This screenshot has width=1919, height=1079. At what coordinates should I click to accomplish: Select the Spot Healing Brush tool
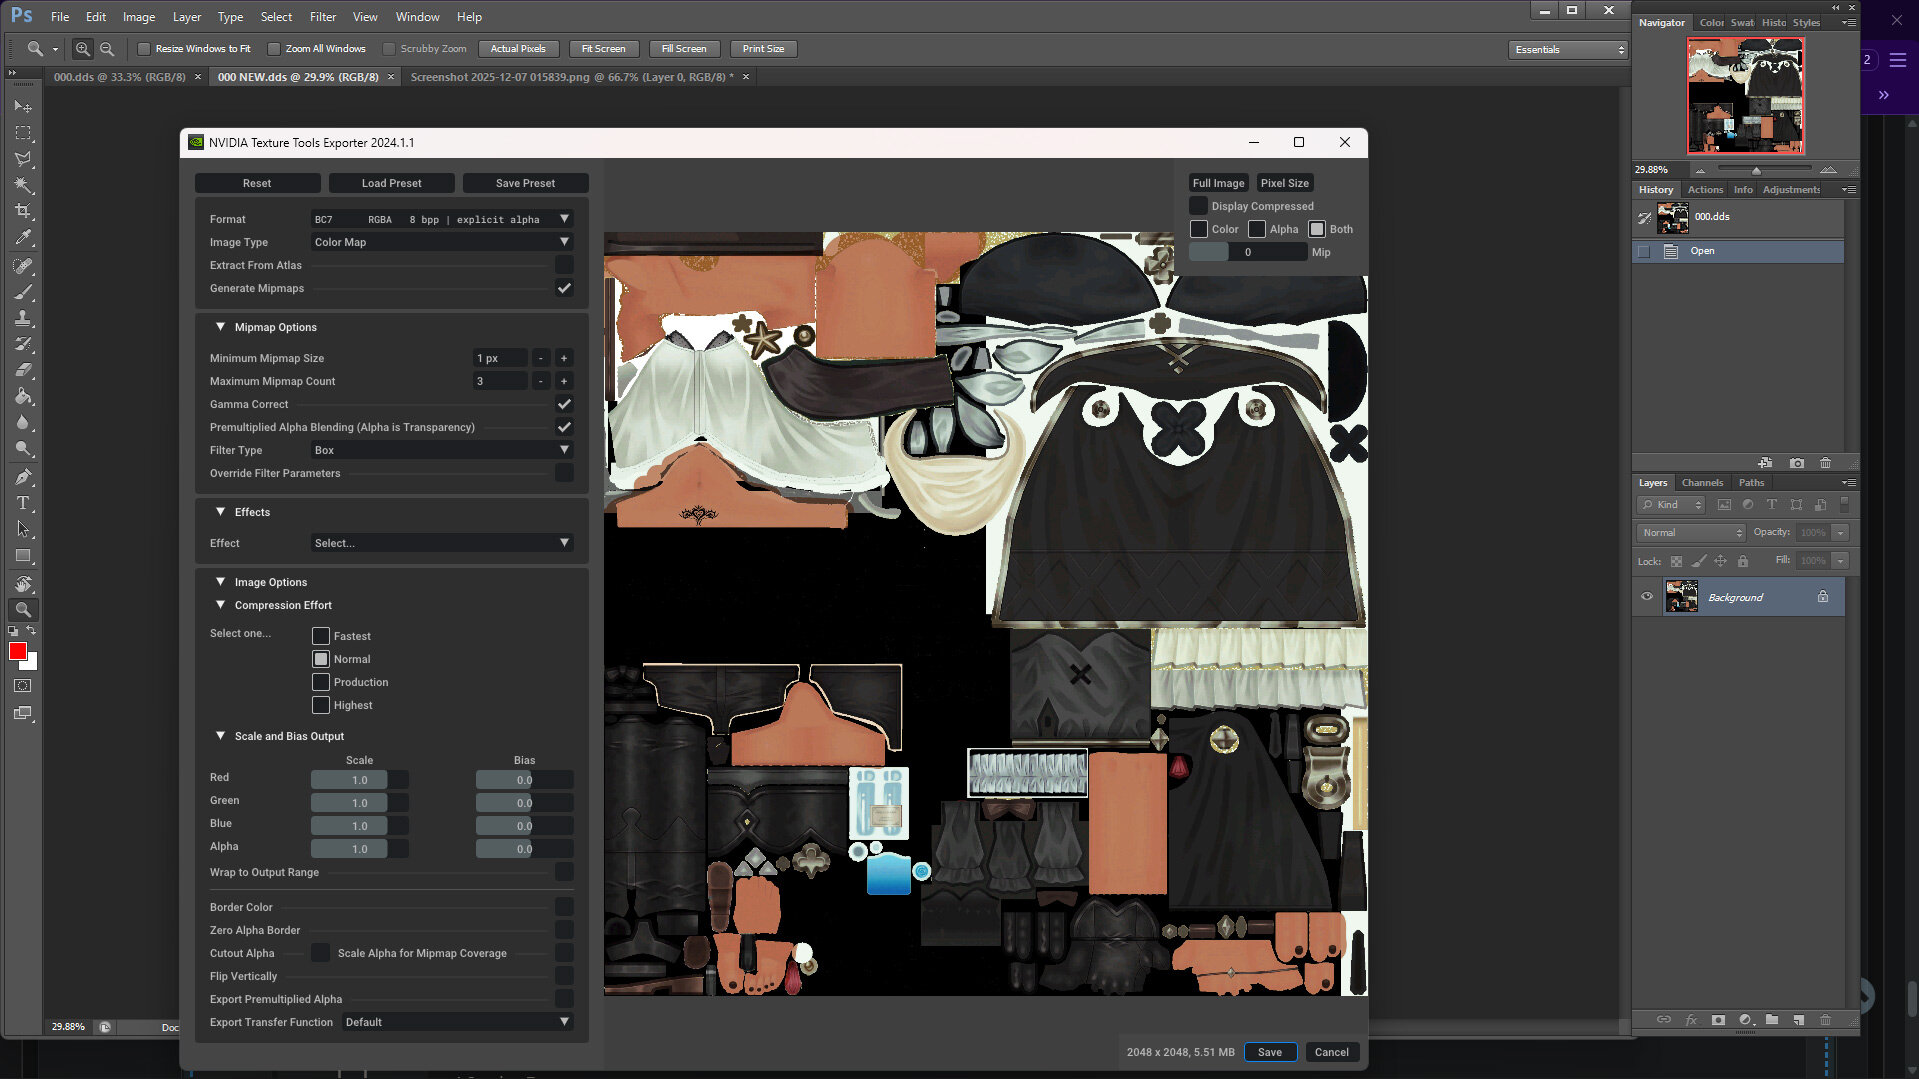[23, 266]
